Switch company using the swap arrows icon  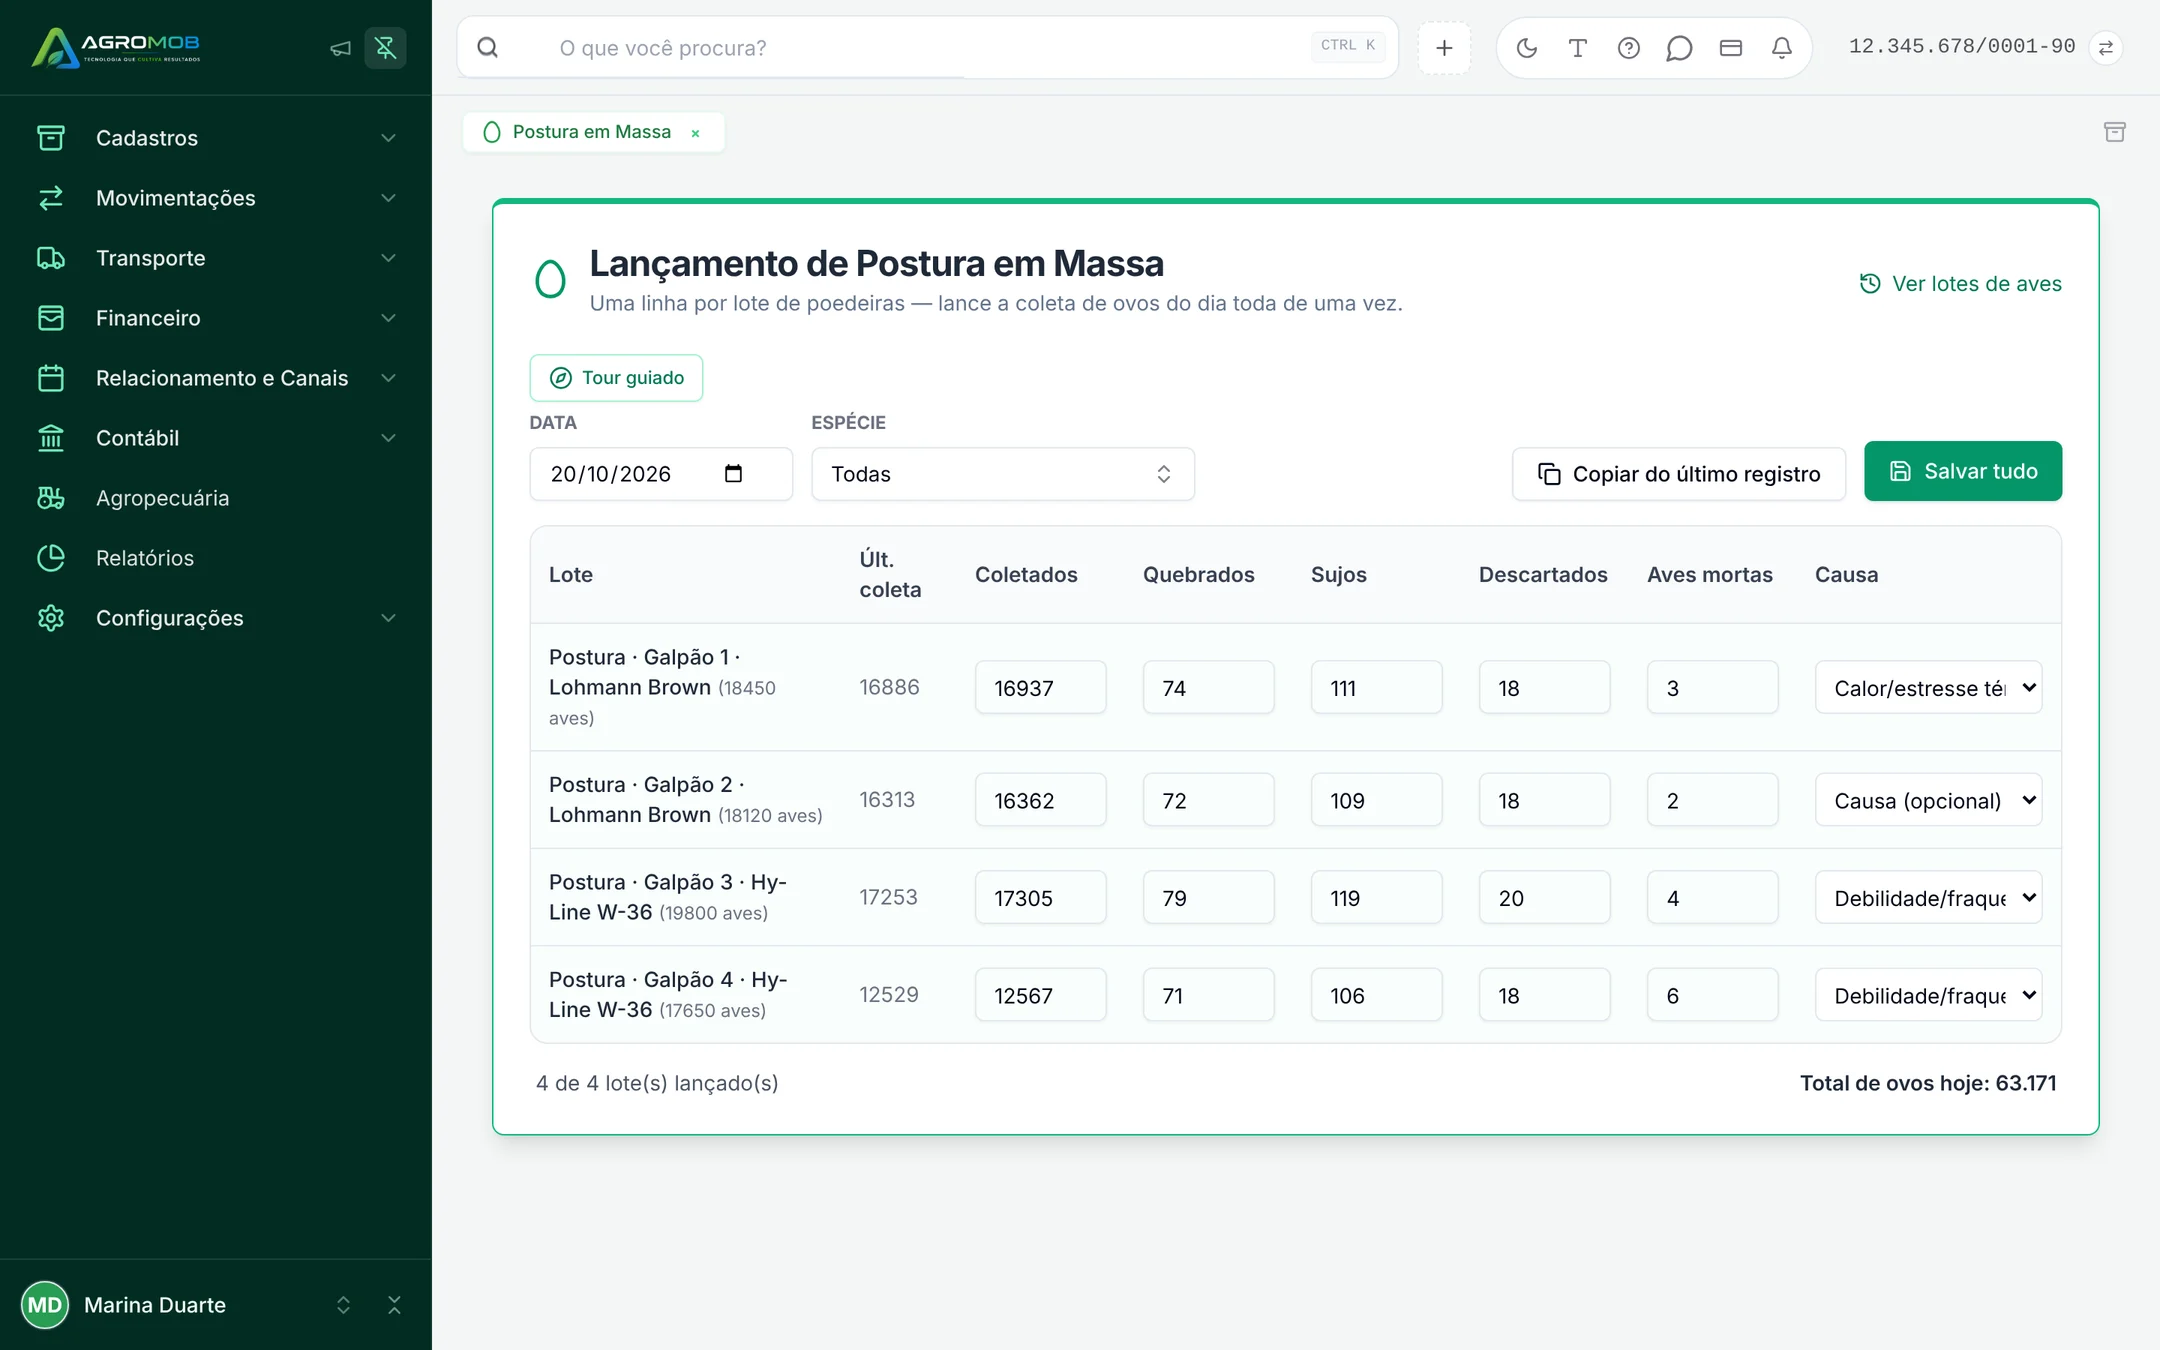(2106, 48)
